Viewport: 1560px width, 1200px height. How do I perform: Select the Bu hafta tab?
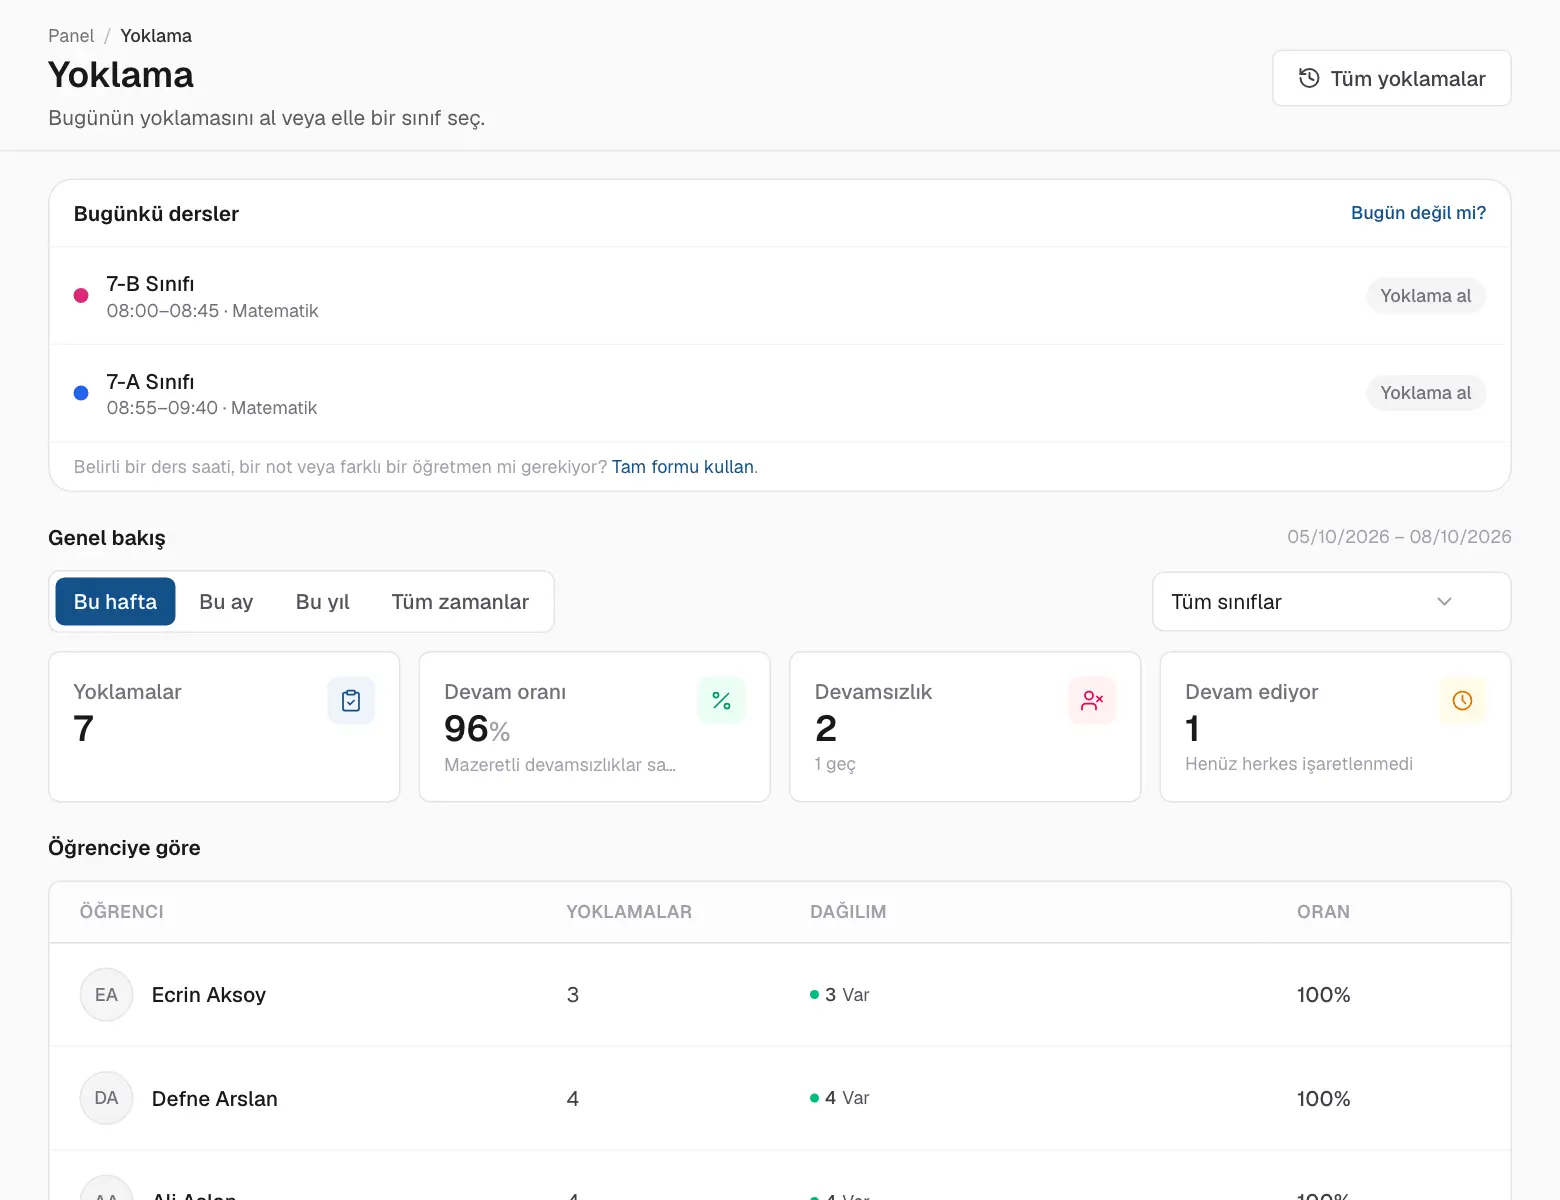point(115,602)
